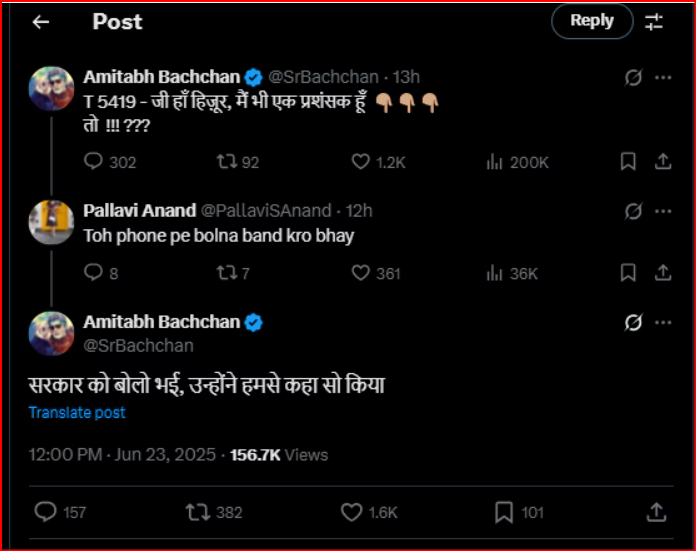
Task: Open more options on main post
Action: (x=662, y=322)
